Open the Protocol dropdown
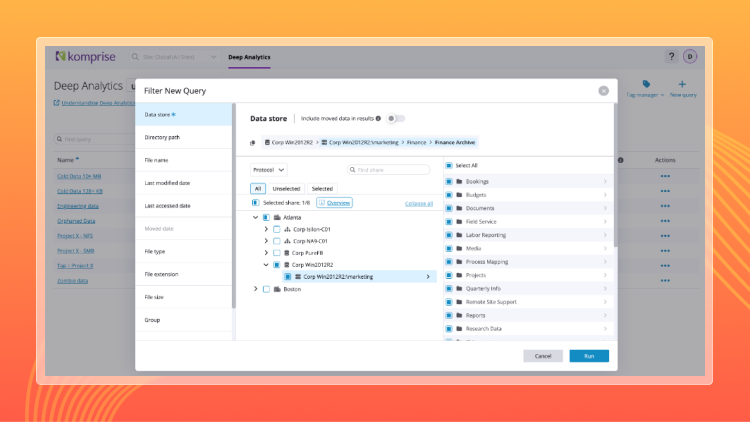 [x=268, y=170]
